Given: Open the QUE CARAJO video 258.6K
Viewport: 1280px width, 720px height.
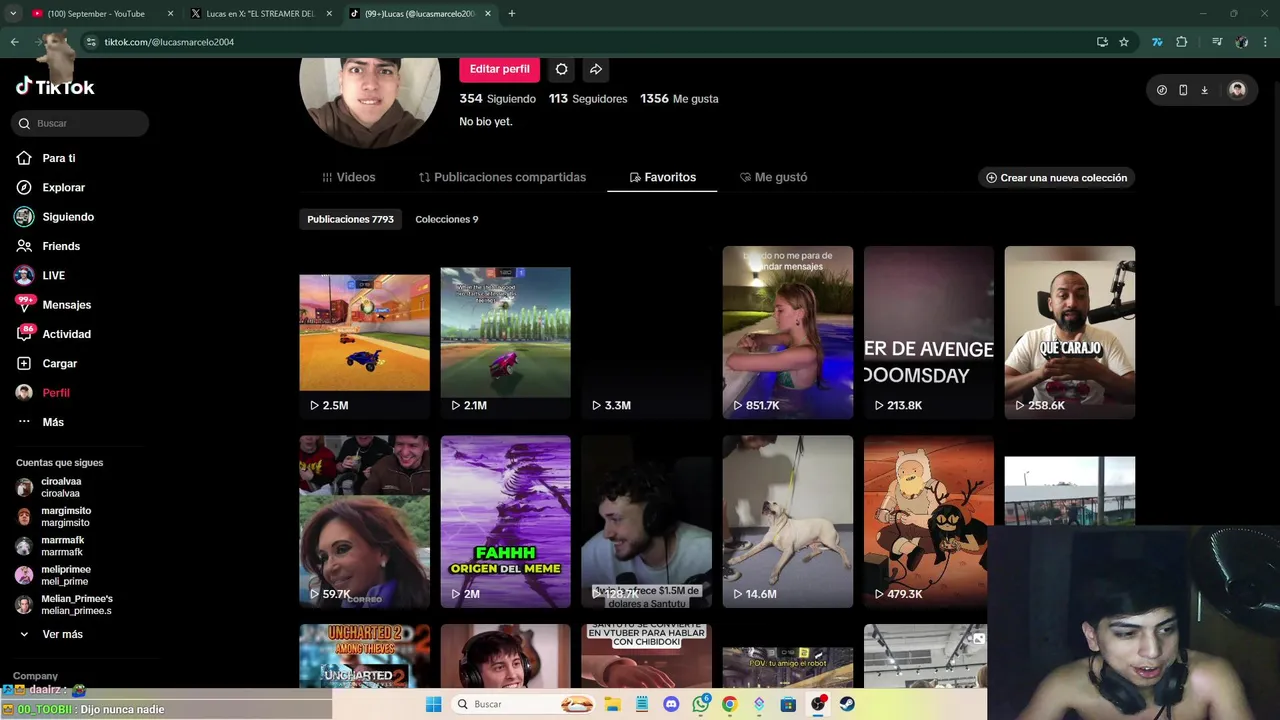Looking at the screenshot, I should pyautogui.click(x=1069, y=332).
